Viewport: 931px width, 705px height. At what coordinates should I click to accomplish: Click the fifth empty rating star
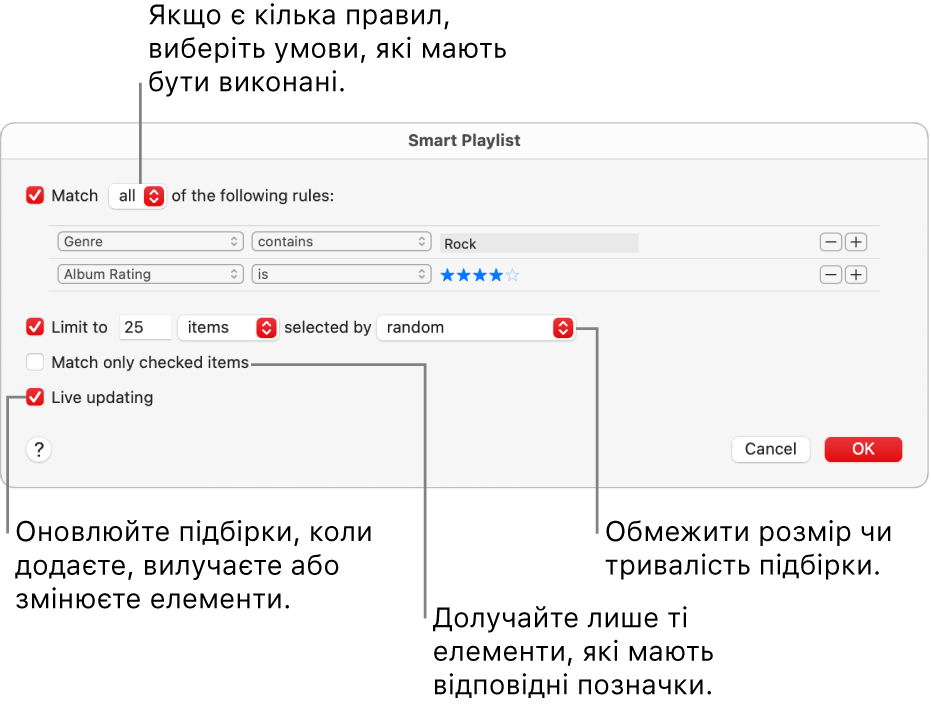point(512,275)
